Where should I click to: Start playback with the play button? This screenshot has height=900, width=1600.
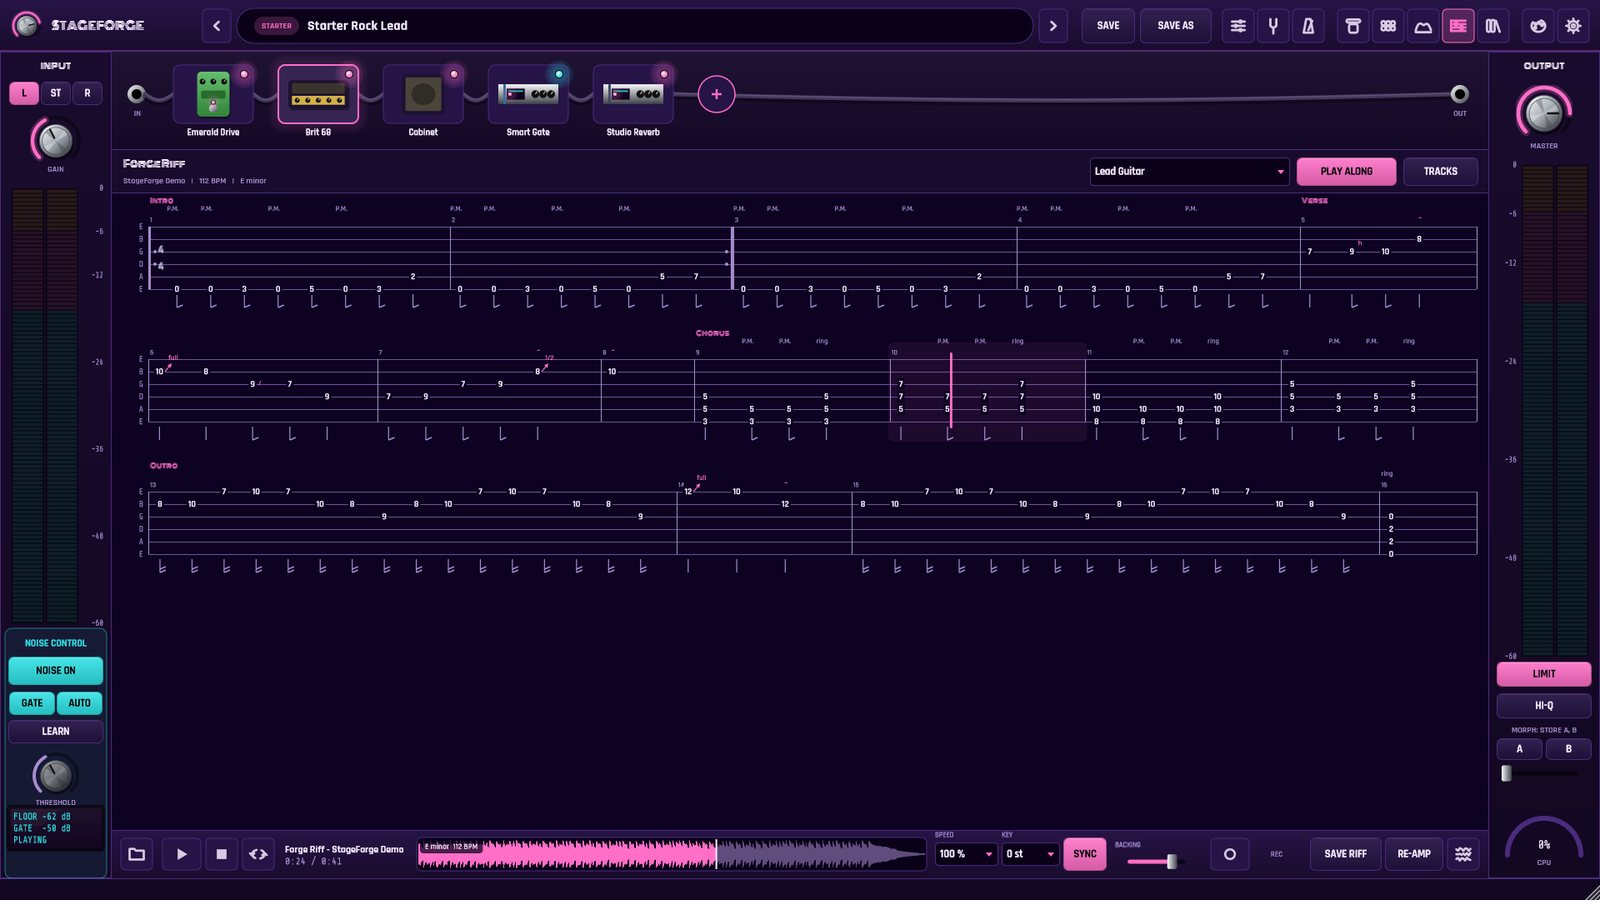(x=181, y=854)
